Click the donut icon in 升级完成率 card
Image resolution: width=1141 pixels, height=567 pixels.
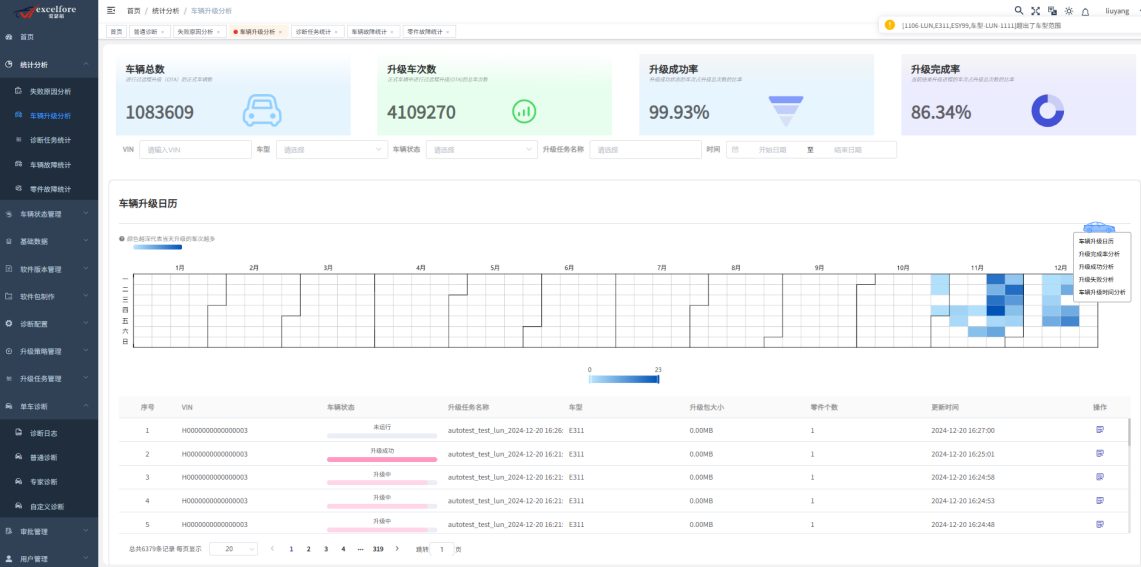1047,111
